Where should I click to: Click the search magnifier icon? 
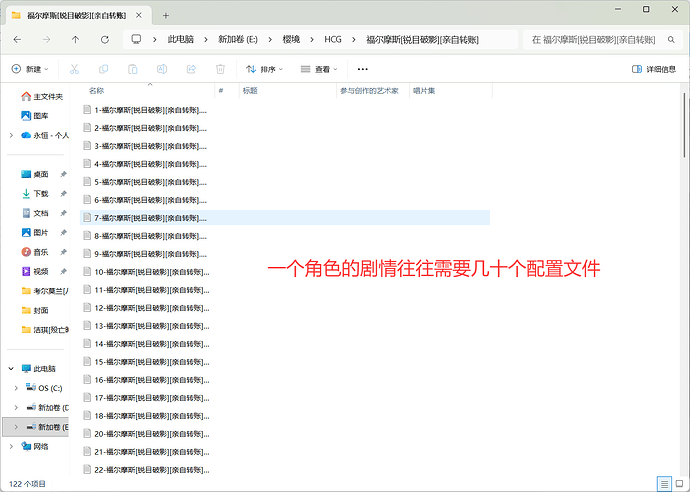[x=671, y=40]
